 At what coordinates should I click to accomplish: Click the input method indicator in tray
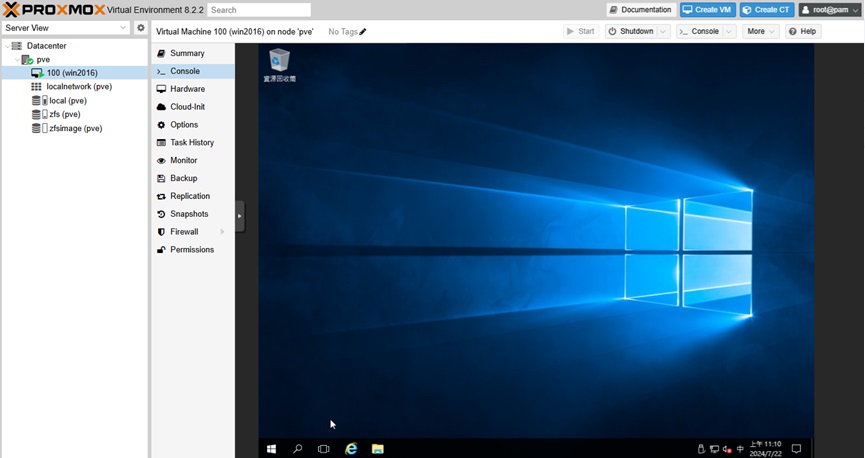[x=740, y=449]
